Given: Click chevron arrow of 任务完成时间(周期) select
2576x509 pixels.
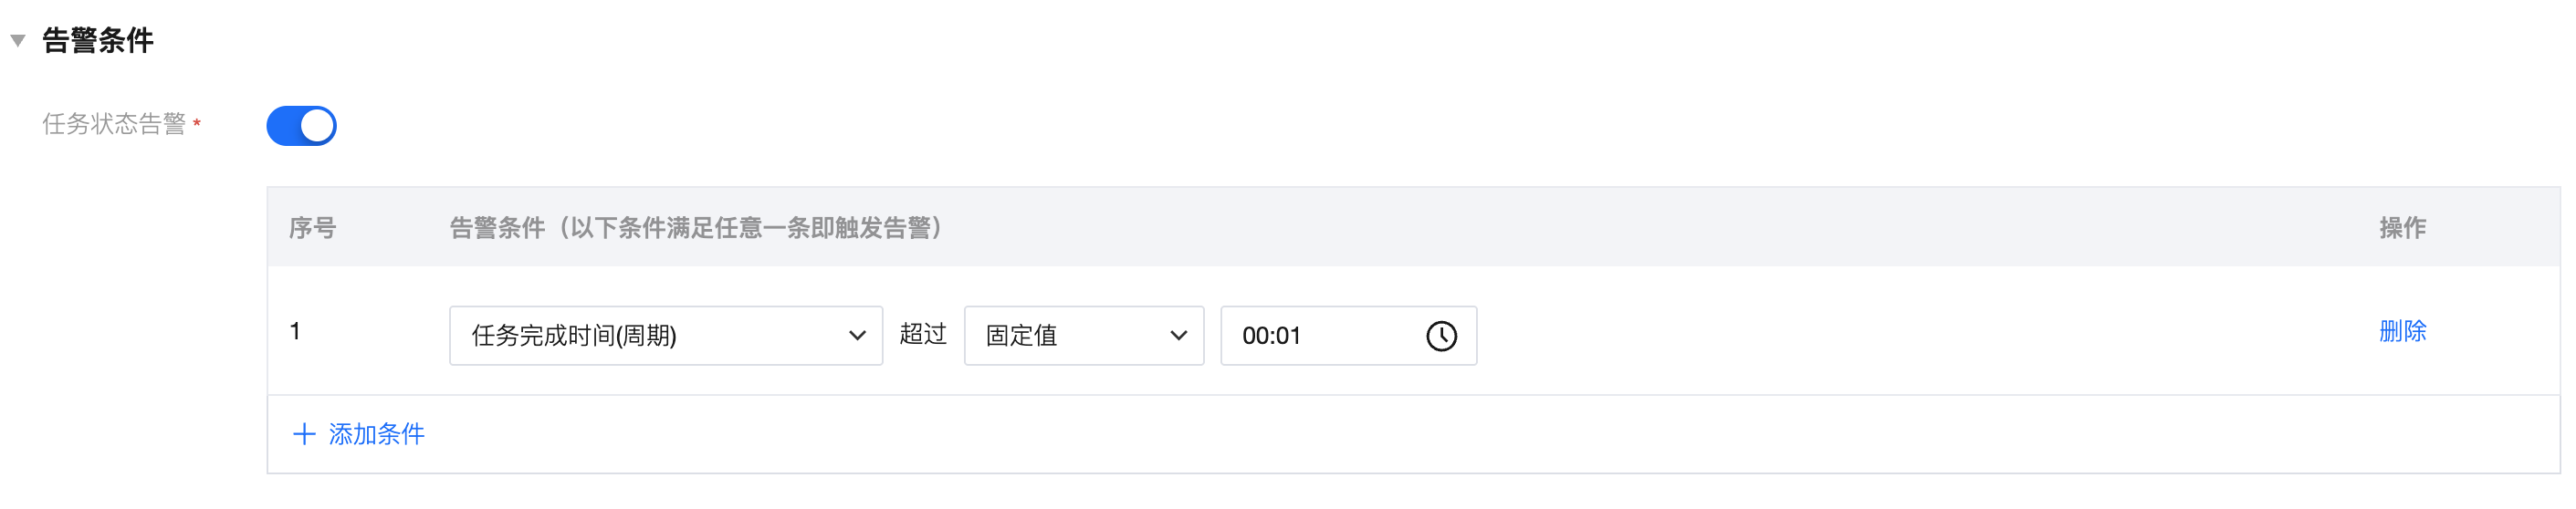Looking at the screenshot, I should coord(857,336).
